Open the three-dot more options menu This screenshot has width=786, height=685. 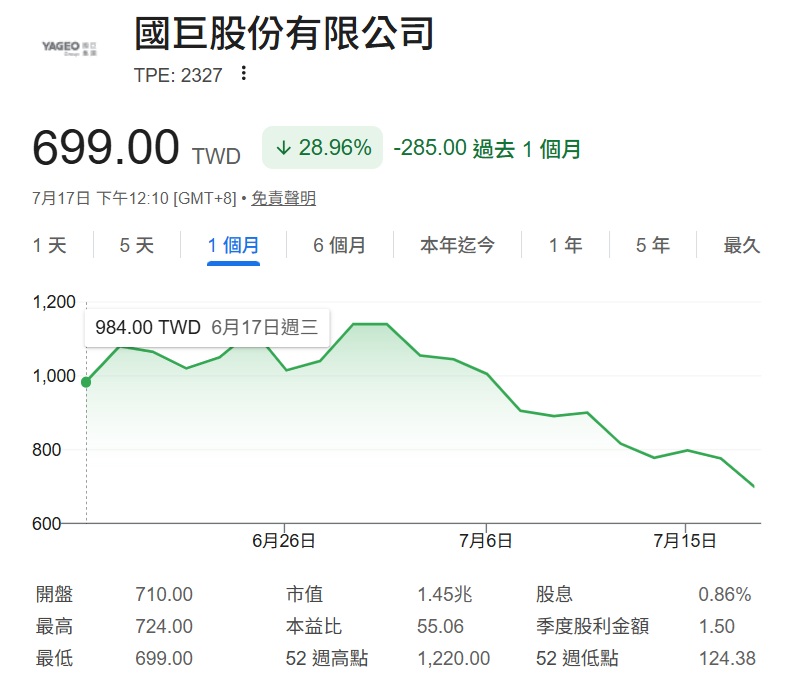244,73
